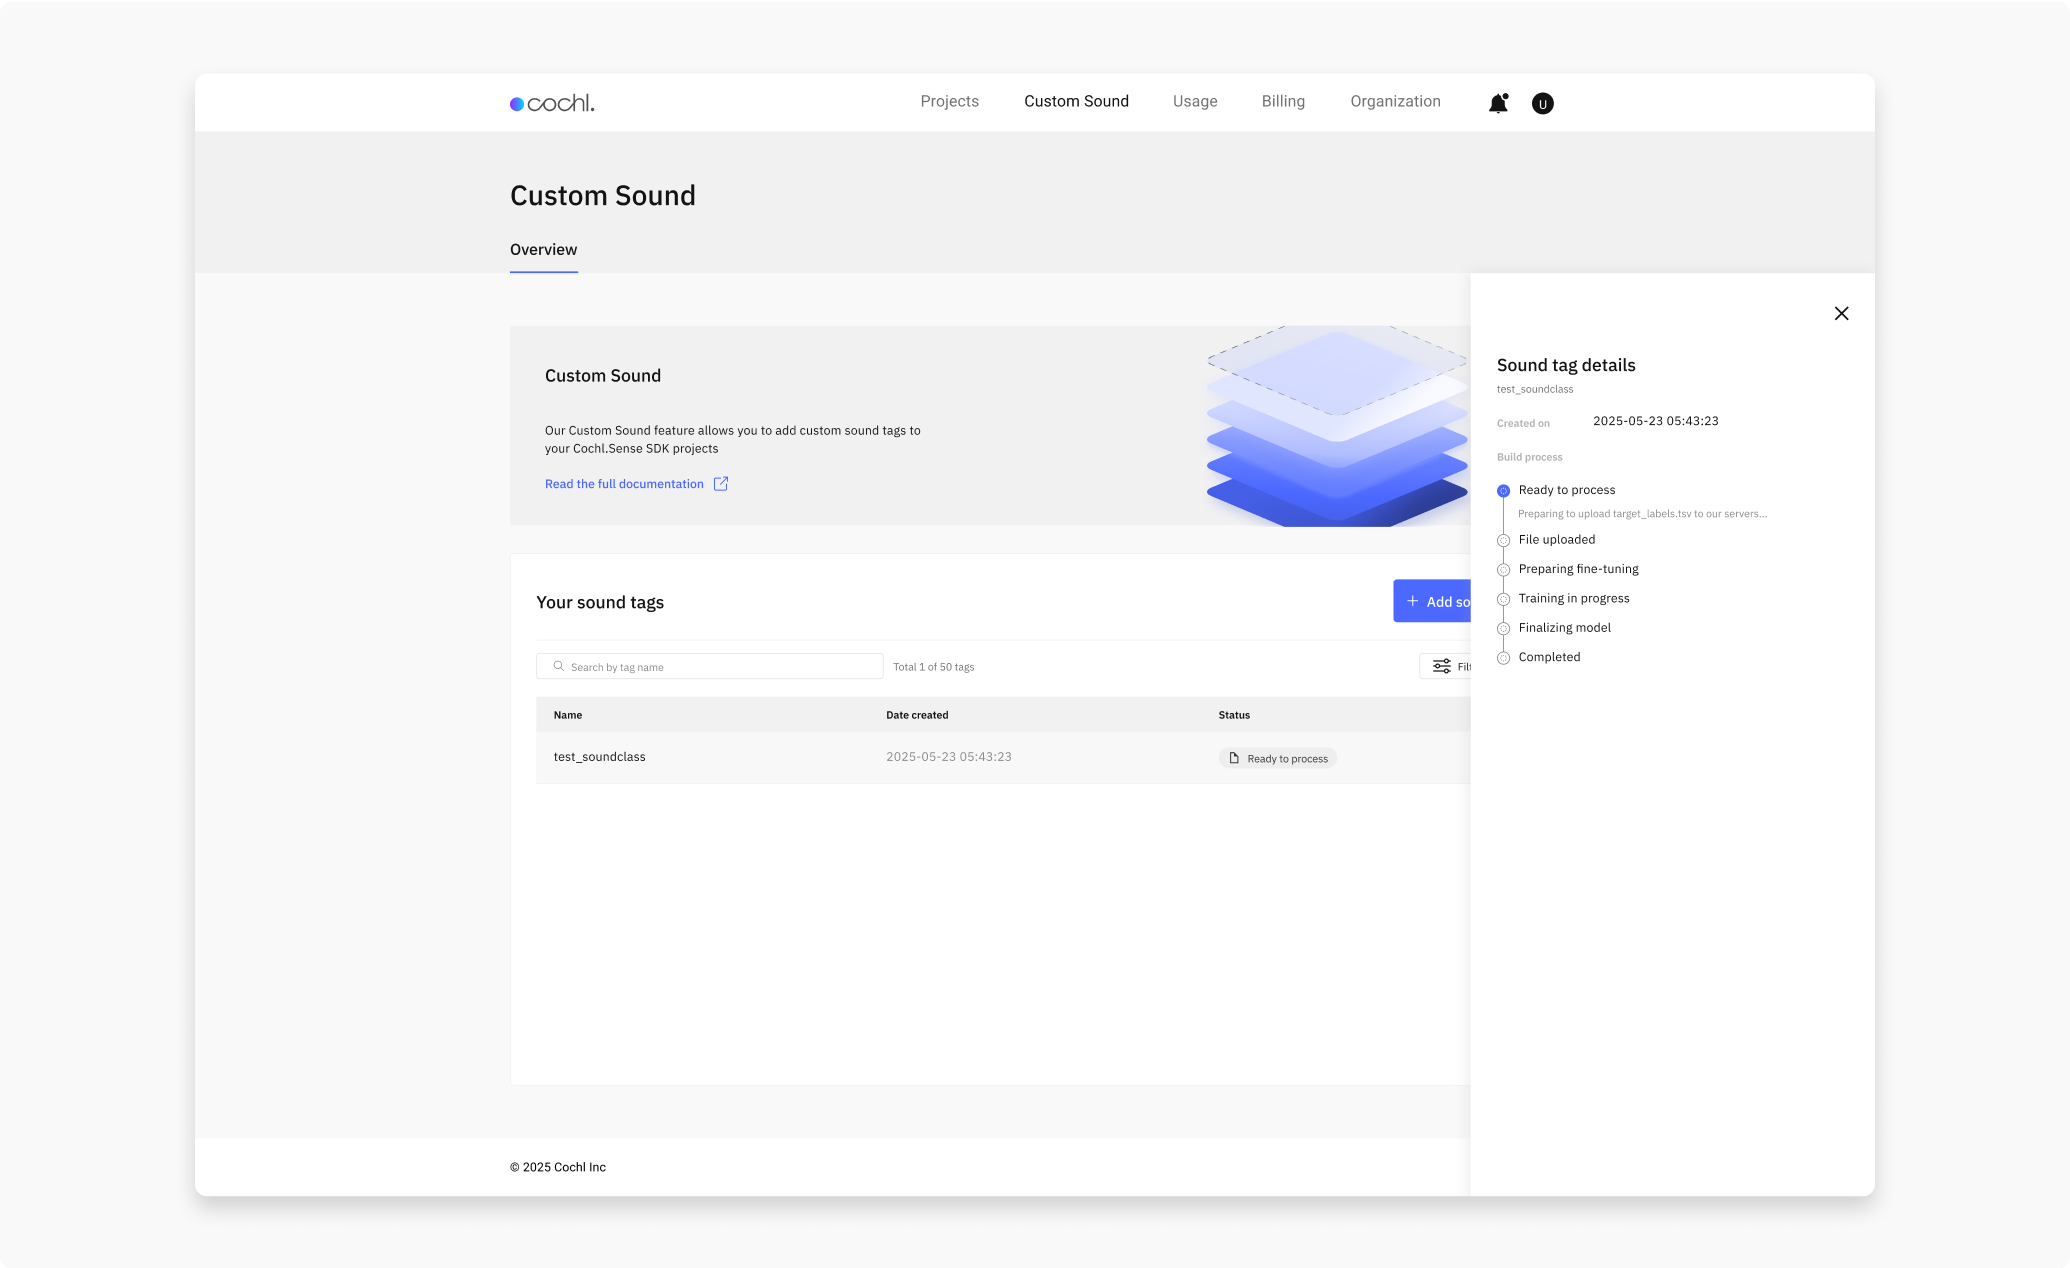Click the Preparing fine-tuning step marker
Screen dimensions: 2070x1268
pos(1503,570)
